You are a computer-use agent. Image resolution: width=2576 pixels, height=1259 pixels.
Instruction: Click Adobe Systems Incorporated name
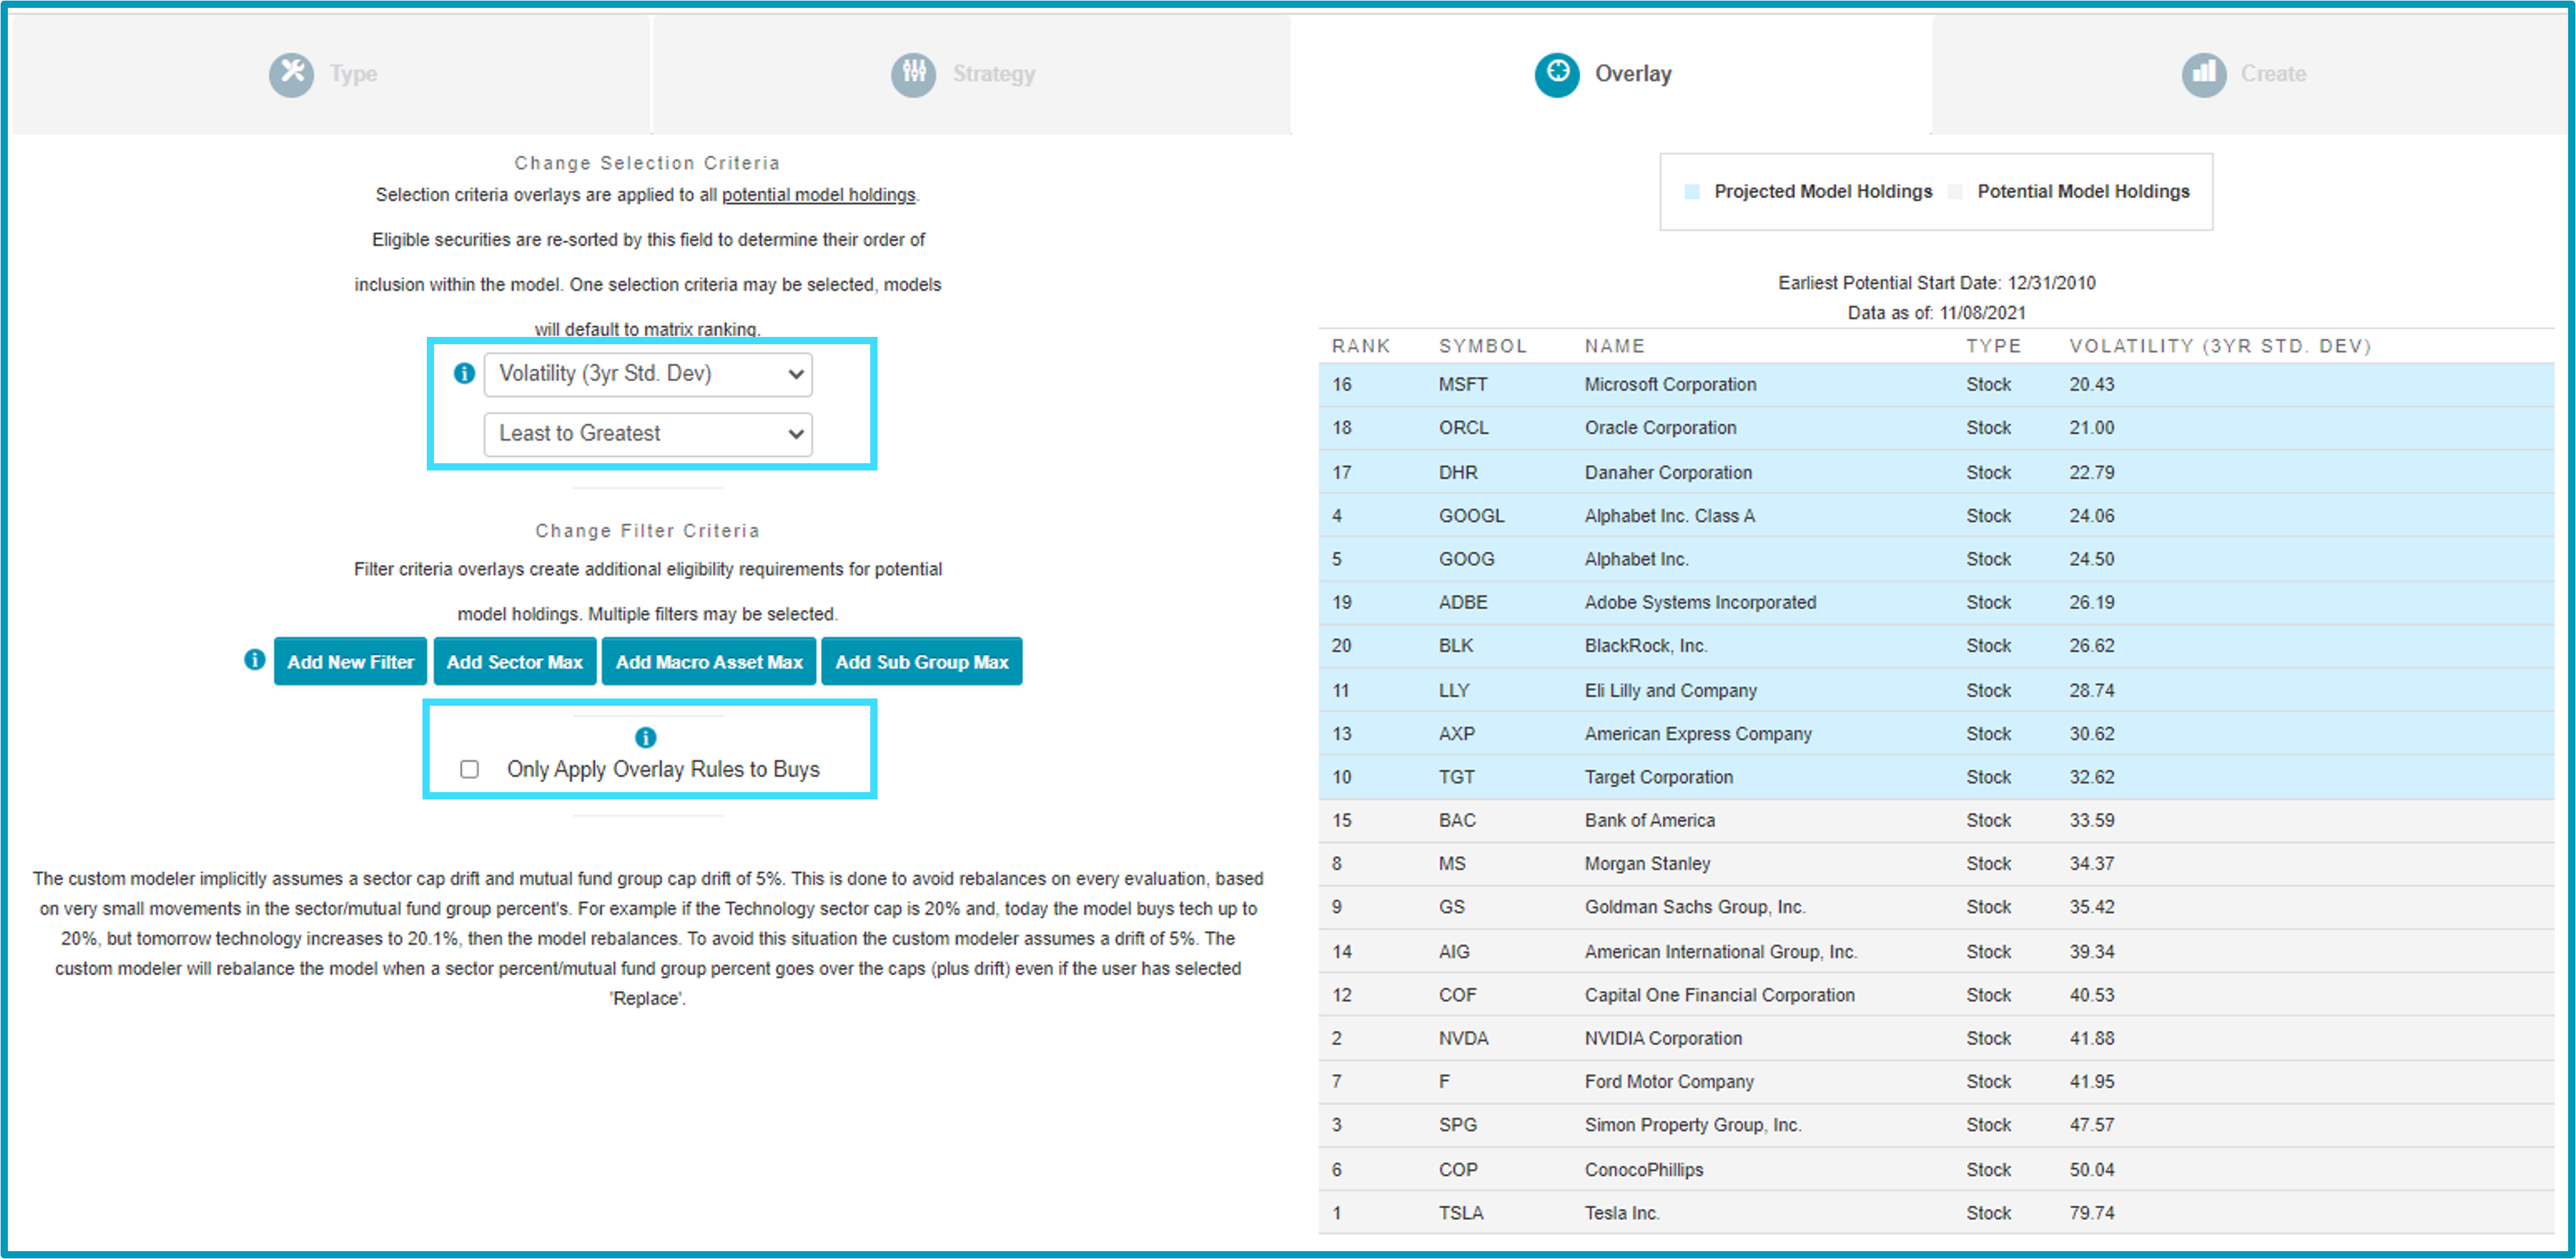point(1700,603)
